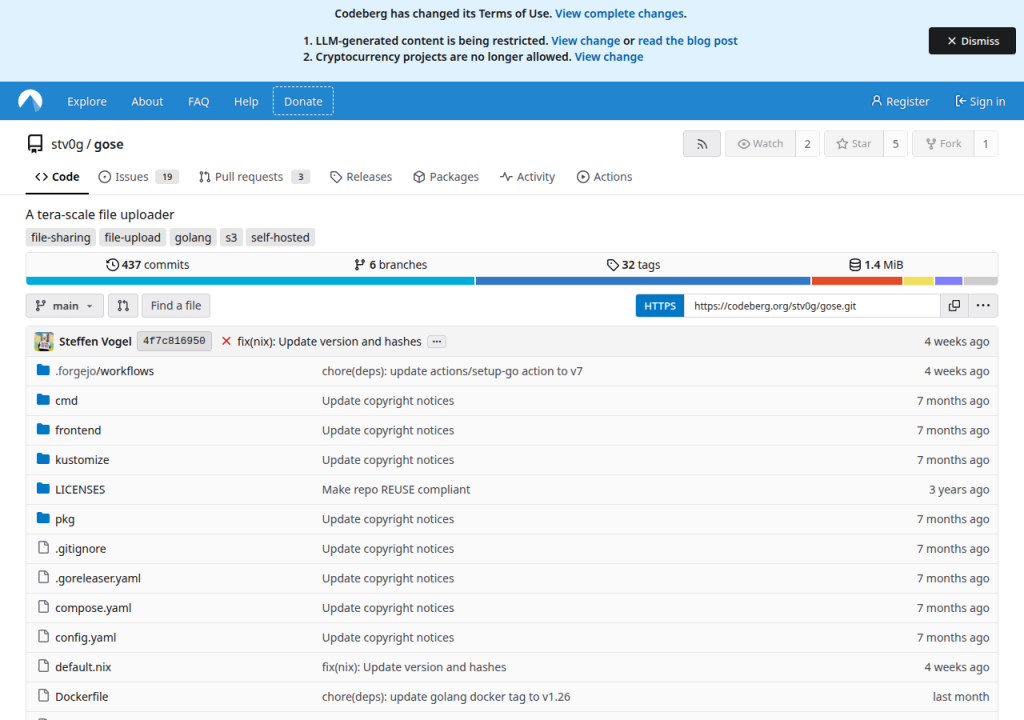Click the clone URL input field
This screenshot has height=720, width=1024.
coord(812,306)
